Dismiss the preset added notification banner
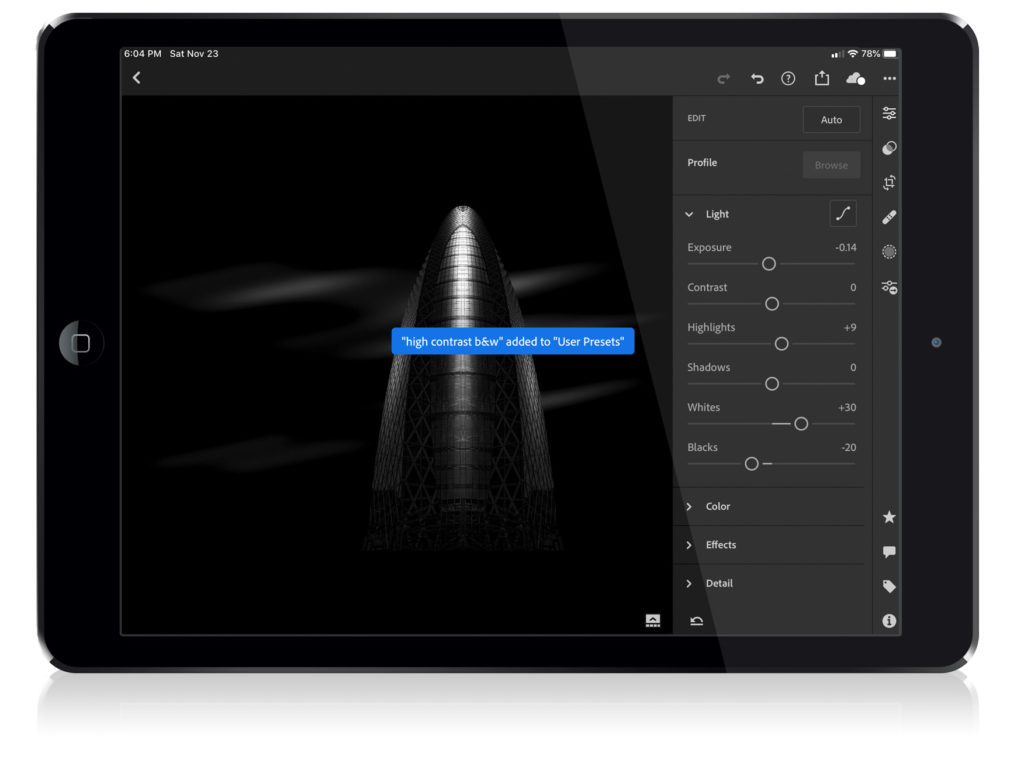This screenshot has height=780, width=1024. (x=513, y=341)
